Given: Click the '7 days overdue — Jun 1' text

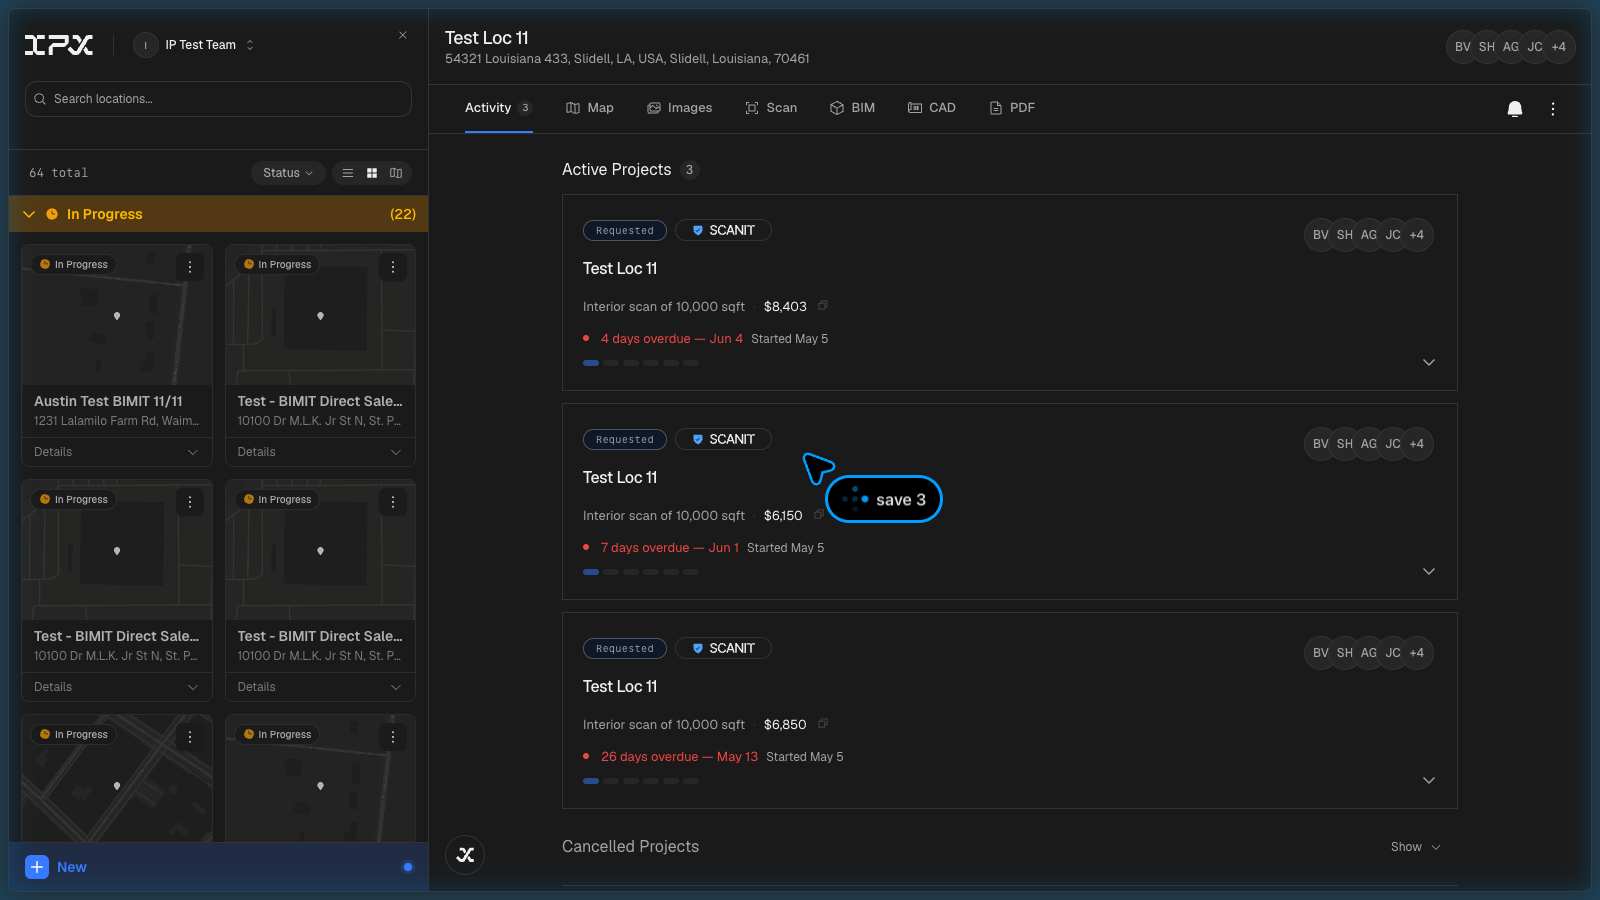Looking at the screenshot, I should [670, 548].
